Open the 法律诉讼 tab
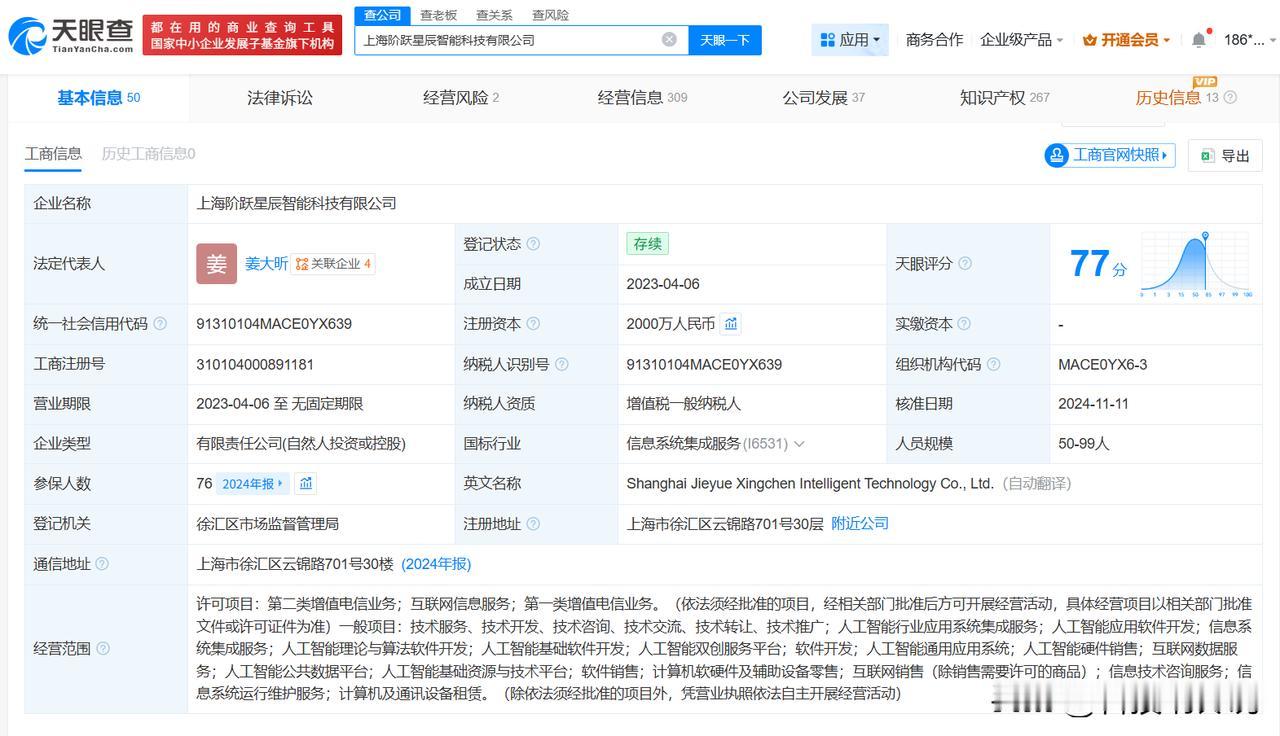1280x736 pixels. [280, 97]
